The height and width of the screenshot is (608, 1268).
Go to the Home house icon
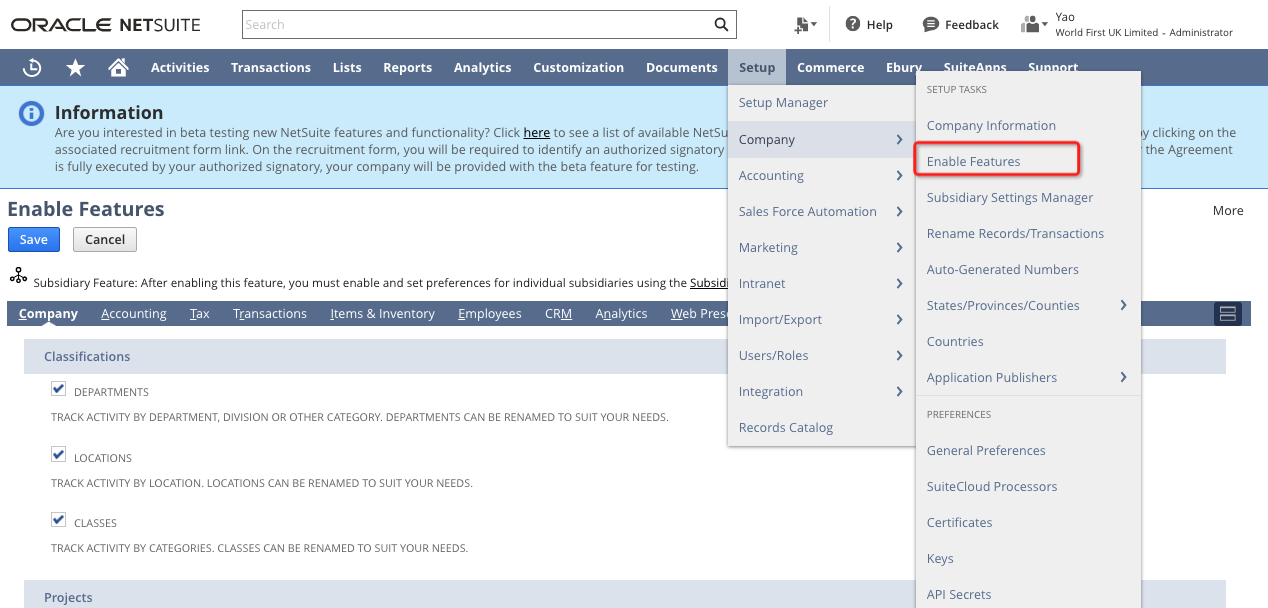pos(118,67)
